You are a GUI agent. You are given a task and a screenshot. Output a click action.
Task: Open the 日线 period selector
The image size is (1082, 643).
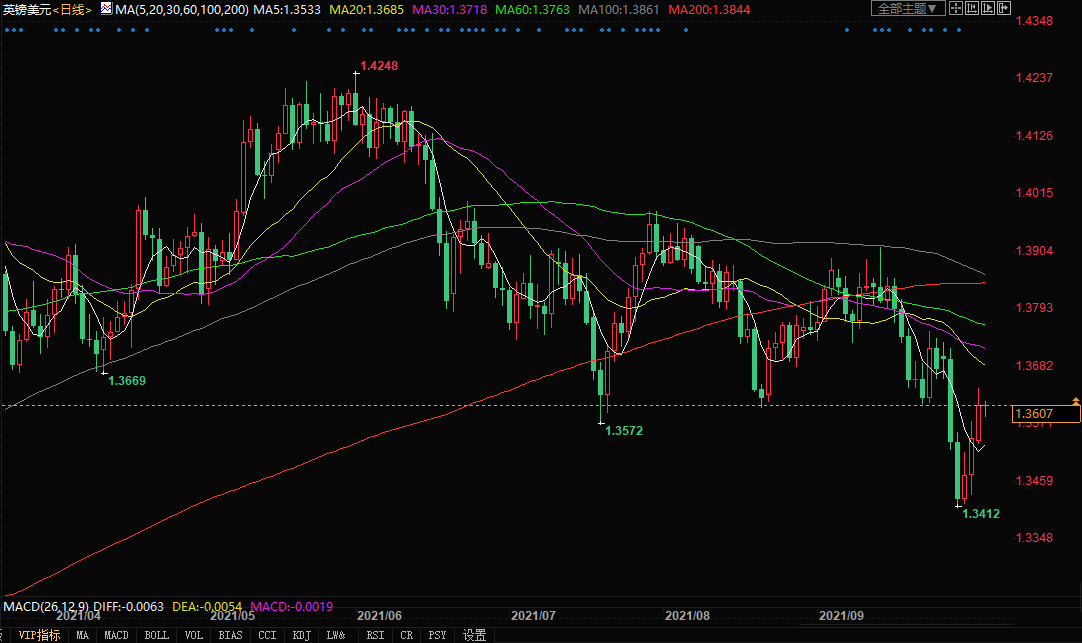coord(72,9)
